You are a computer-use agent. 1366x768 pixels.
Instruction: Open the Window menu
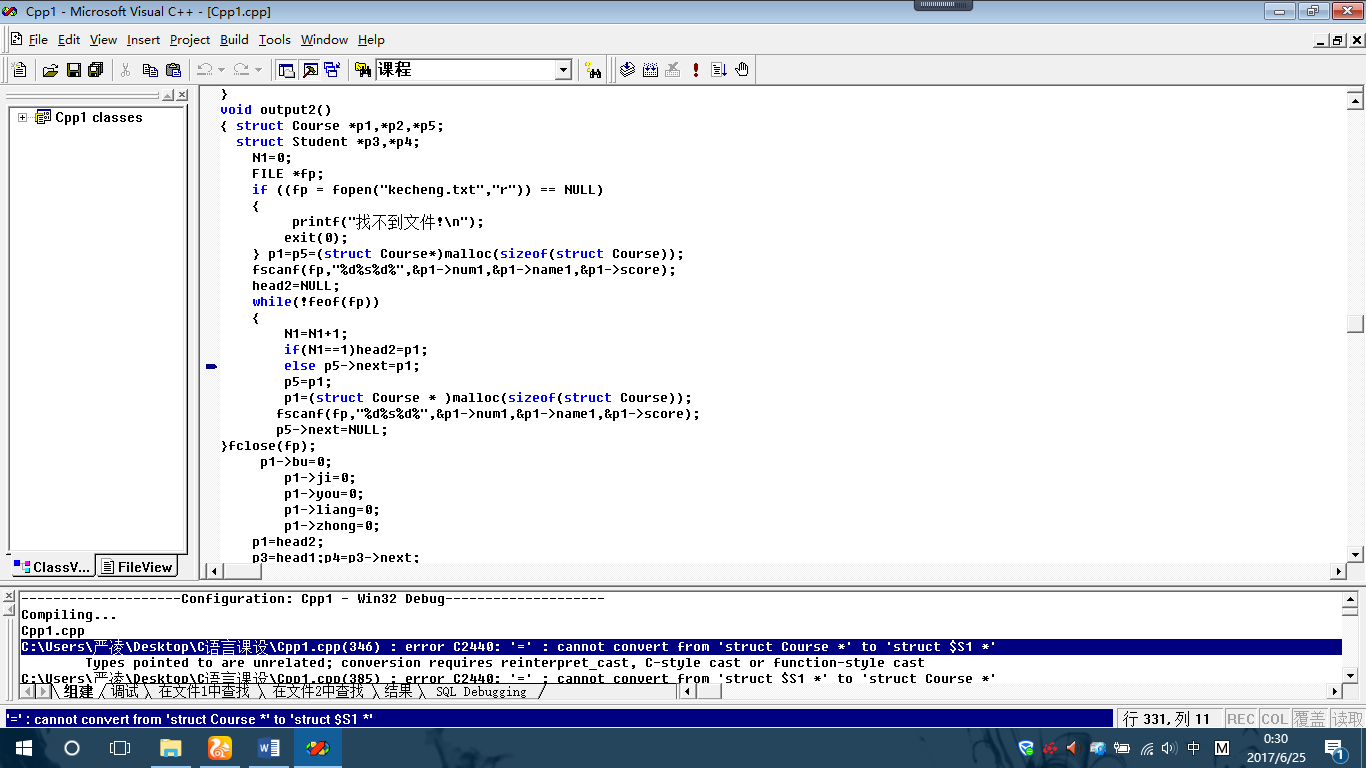click(x=324, y=40)
